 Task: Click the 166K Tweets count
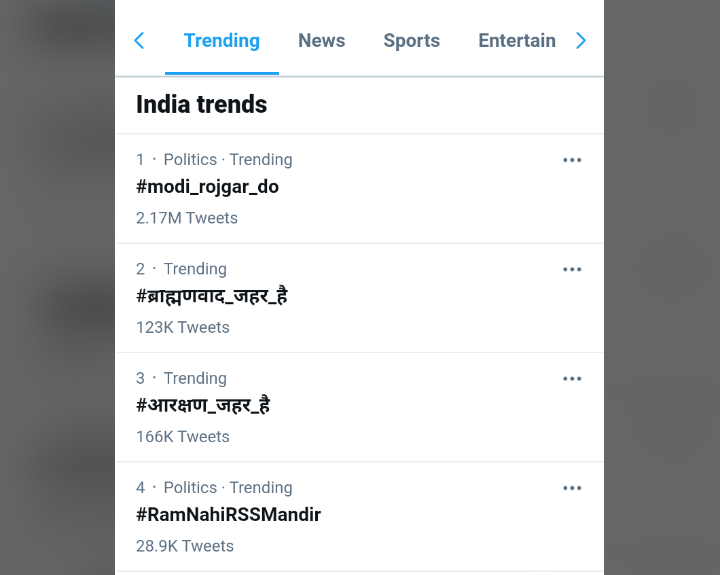click(183, 436)
